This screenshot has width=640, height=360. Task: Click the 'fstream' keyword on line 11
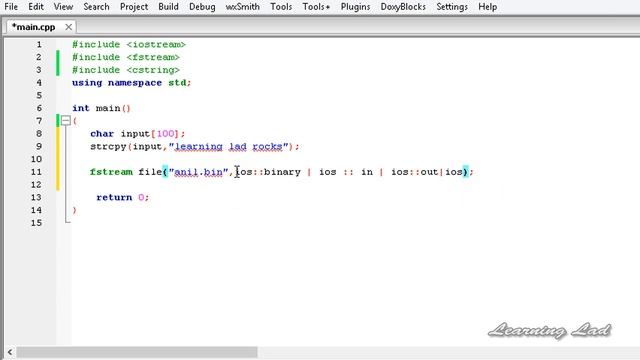[x=111, y=172]
